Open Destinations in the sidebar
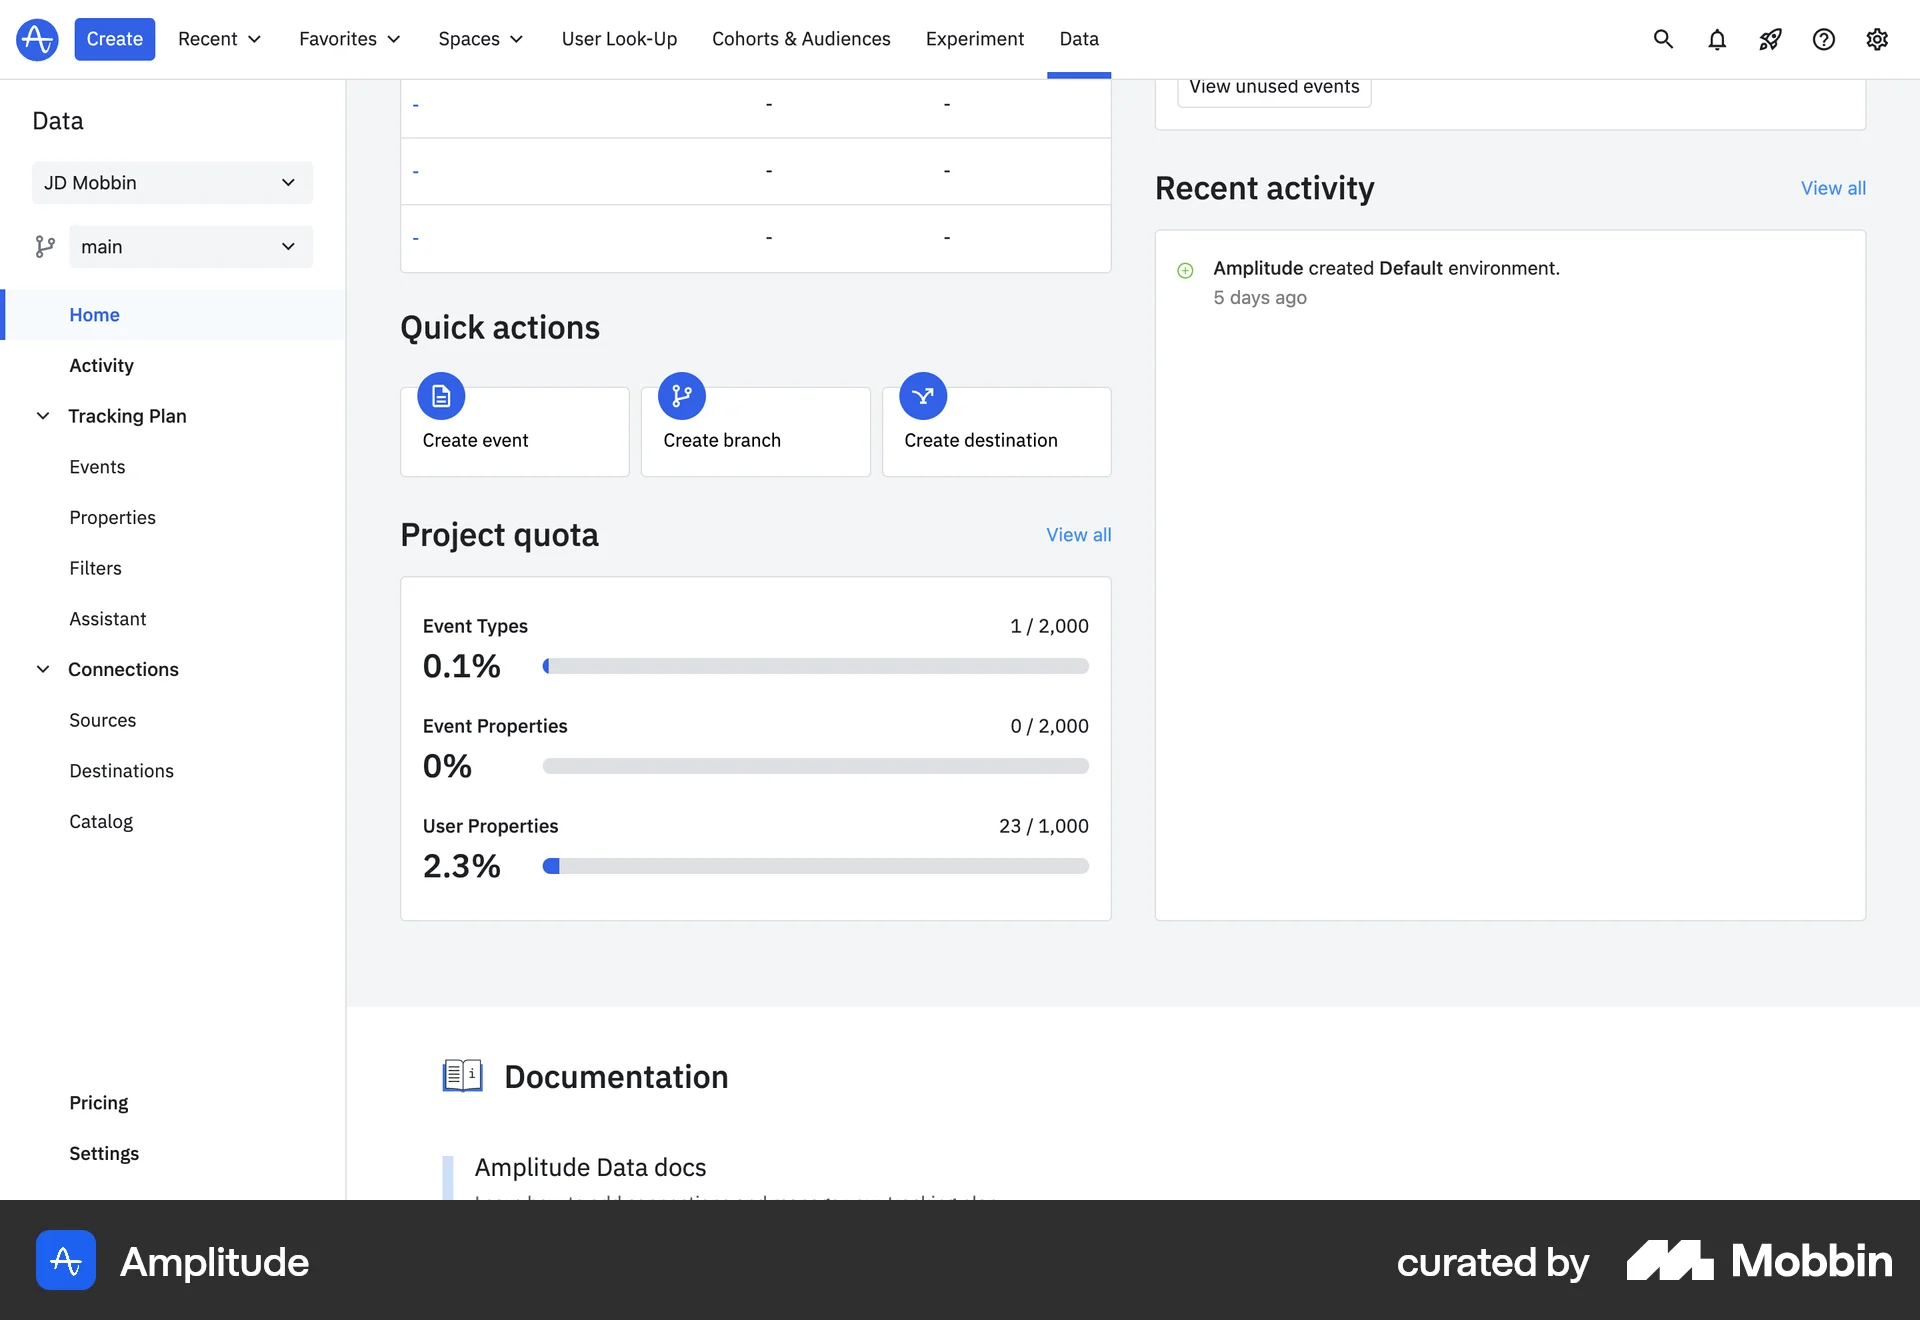 pos(121,771)
